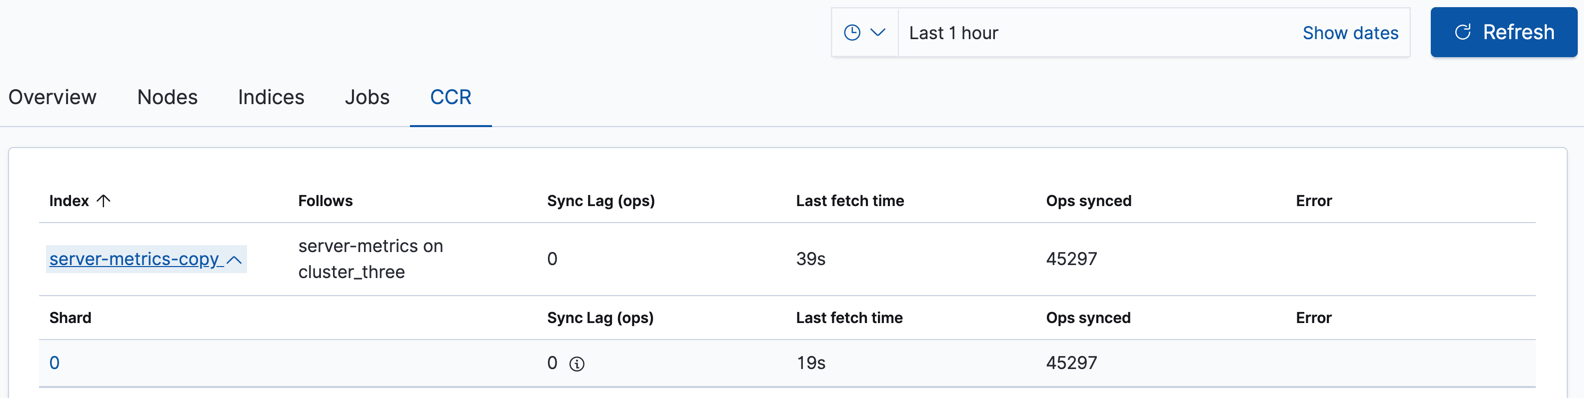
Task: Open the server-metrics-copy index link
Action: click(x=135, y=259)
